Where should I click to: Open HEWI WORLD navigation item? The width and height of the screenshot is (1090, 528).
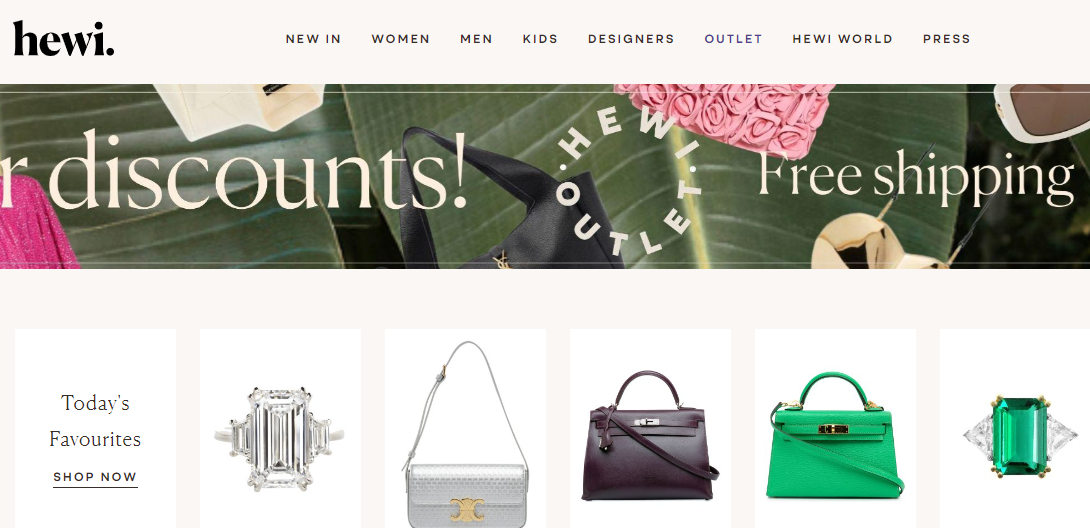coord(843,39)
